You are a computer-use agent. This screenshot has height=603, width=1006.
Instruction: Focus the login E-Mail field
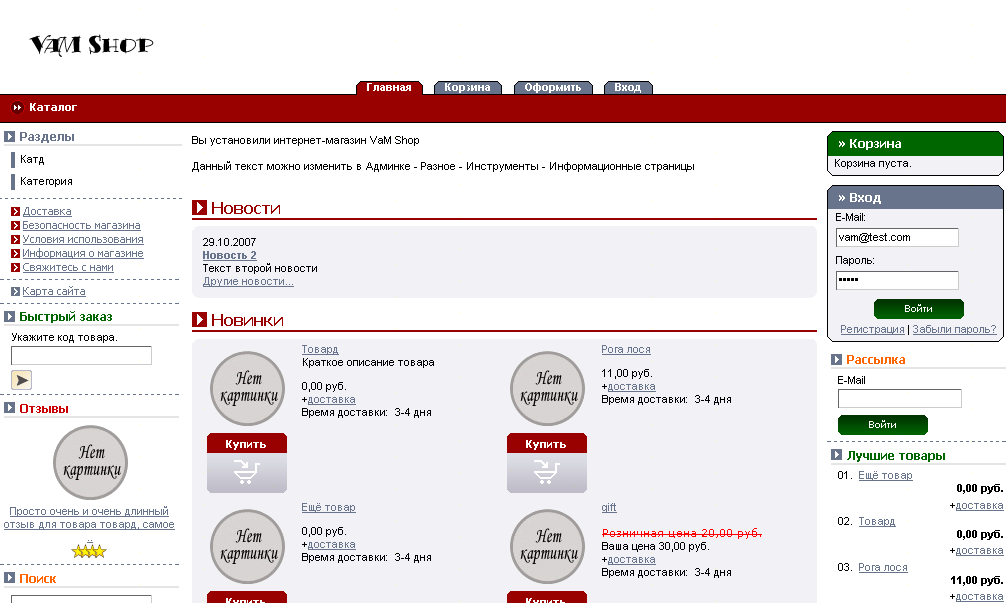pos(897,237)
